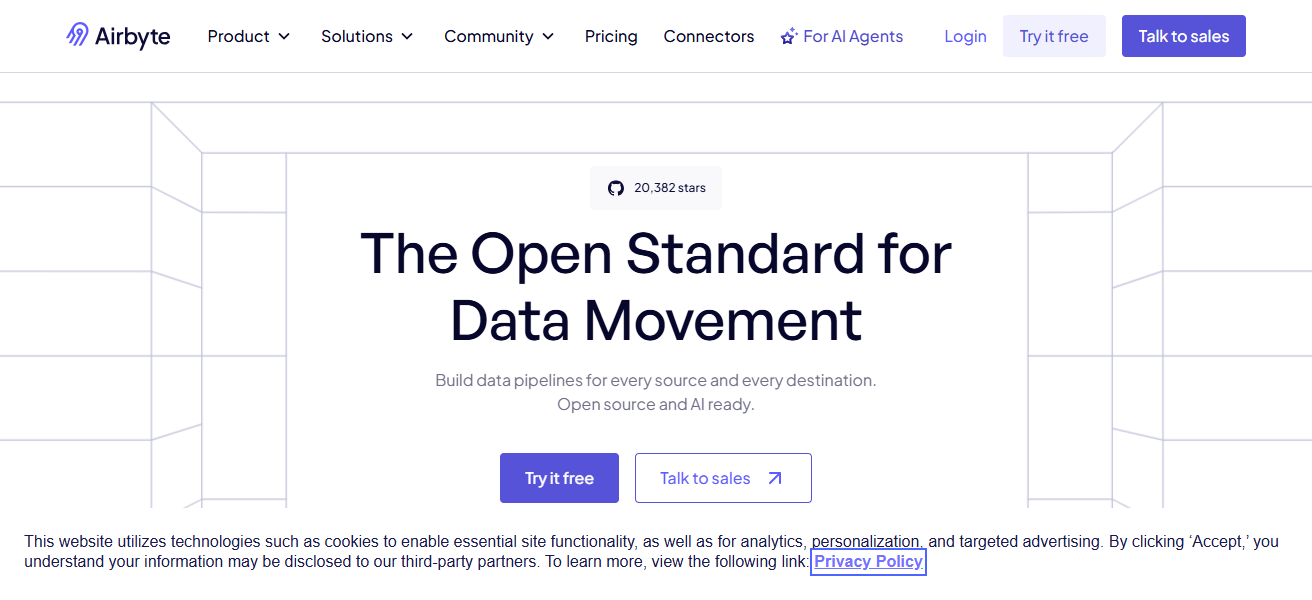Click the Try it free hero button
Viewport: 1312px width, 600px height.
tap(559, 477)
